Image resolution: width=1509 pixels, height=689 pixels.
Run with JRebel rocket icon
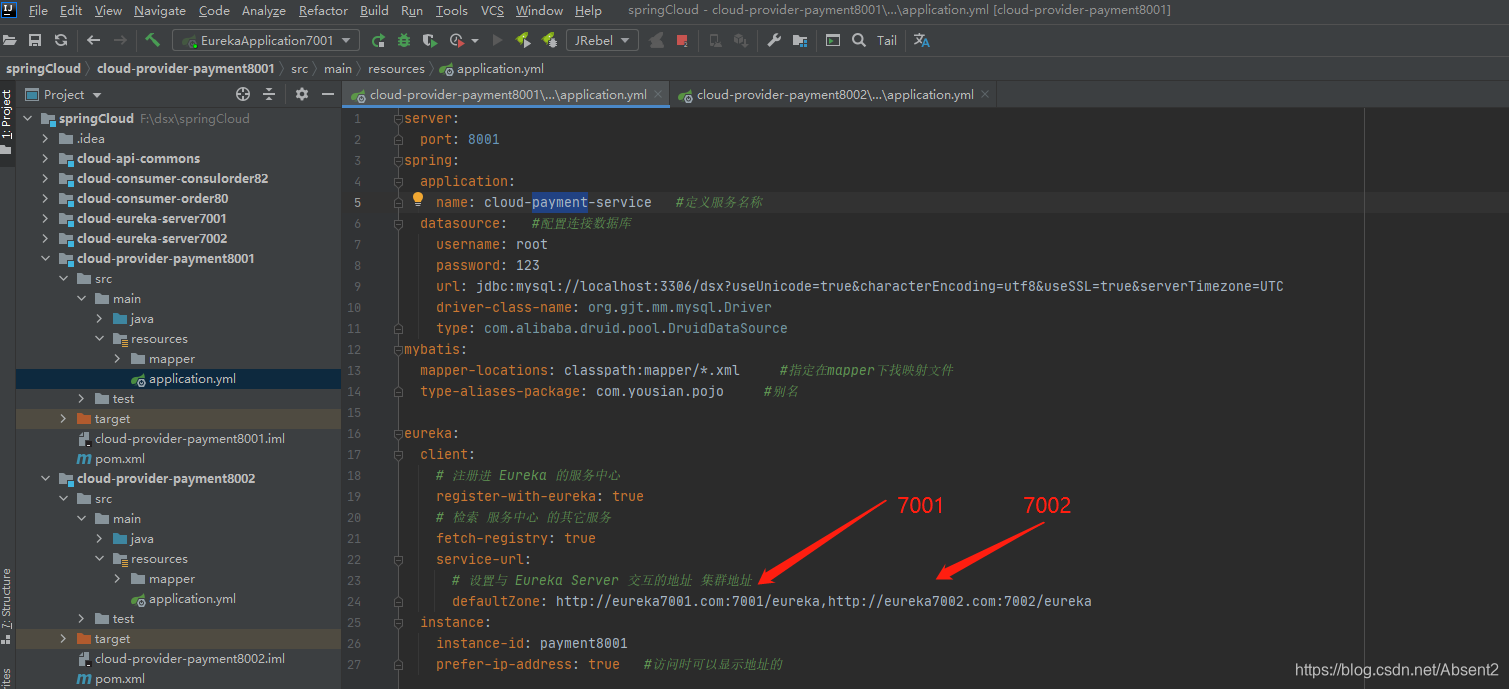[x=523, y=41]
